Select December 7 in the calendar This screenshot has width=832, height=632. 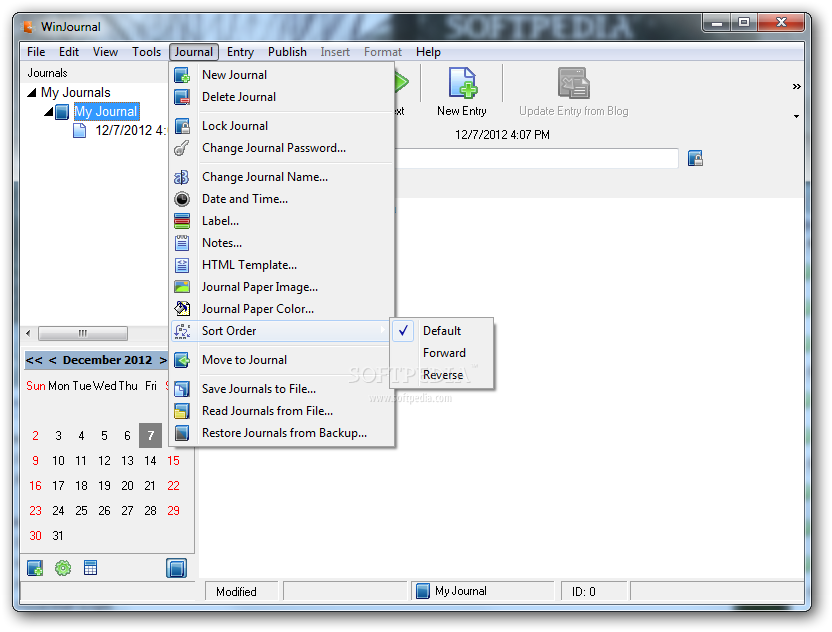[150, 436]
